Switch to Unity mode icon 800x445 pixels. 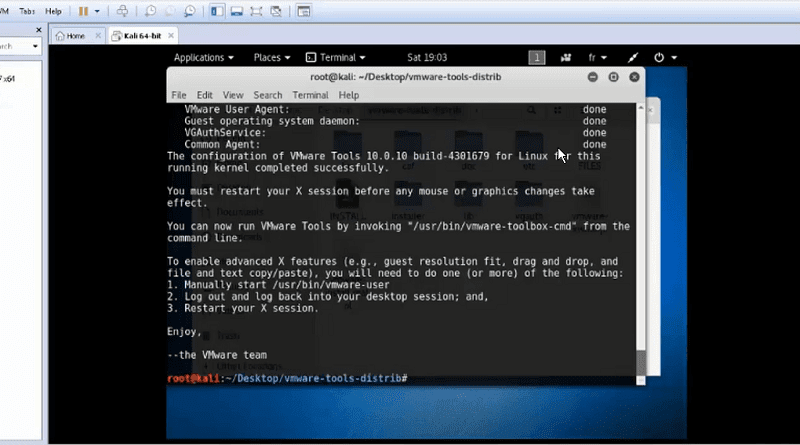[276, 11]
